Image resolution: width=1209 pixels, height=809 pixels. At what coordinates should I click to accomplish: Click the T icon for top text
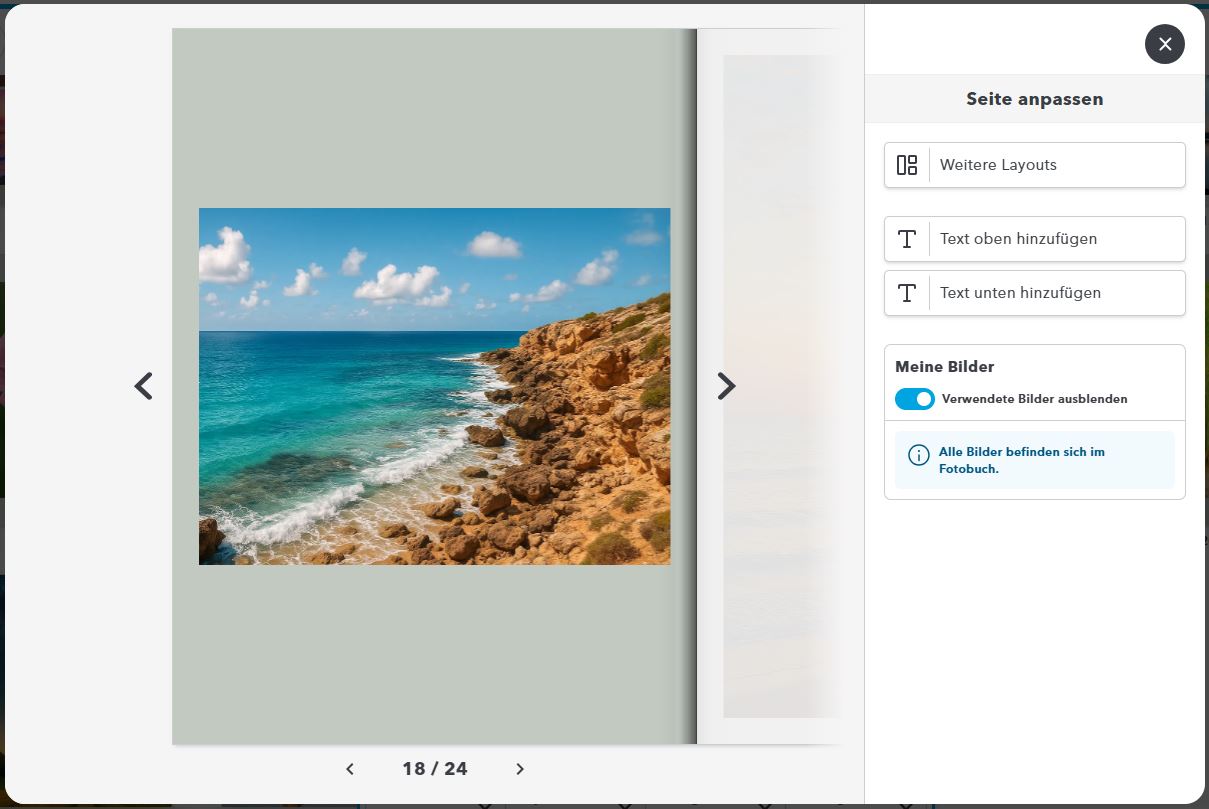tap(907, 239)
